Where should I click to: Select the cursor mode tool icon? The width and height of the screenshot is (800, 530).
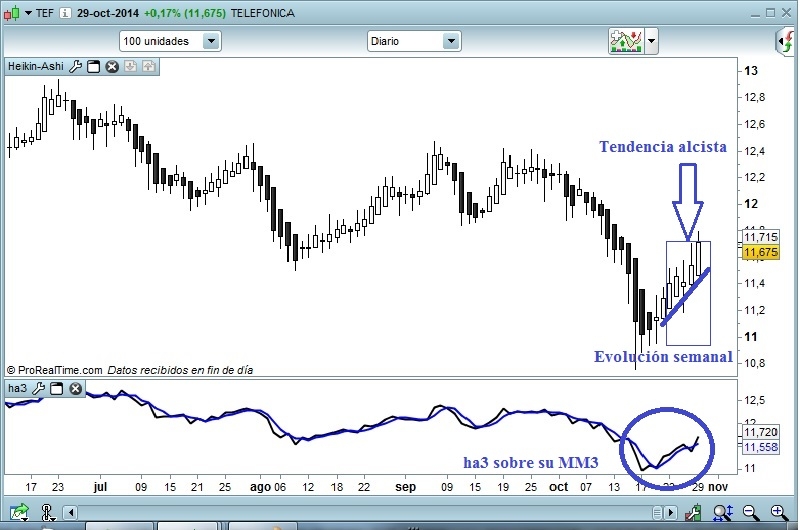[47, 512]
